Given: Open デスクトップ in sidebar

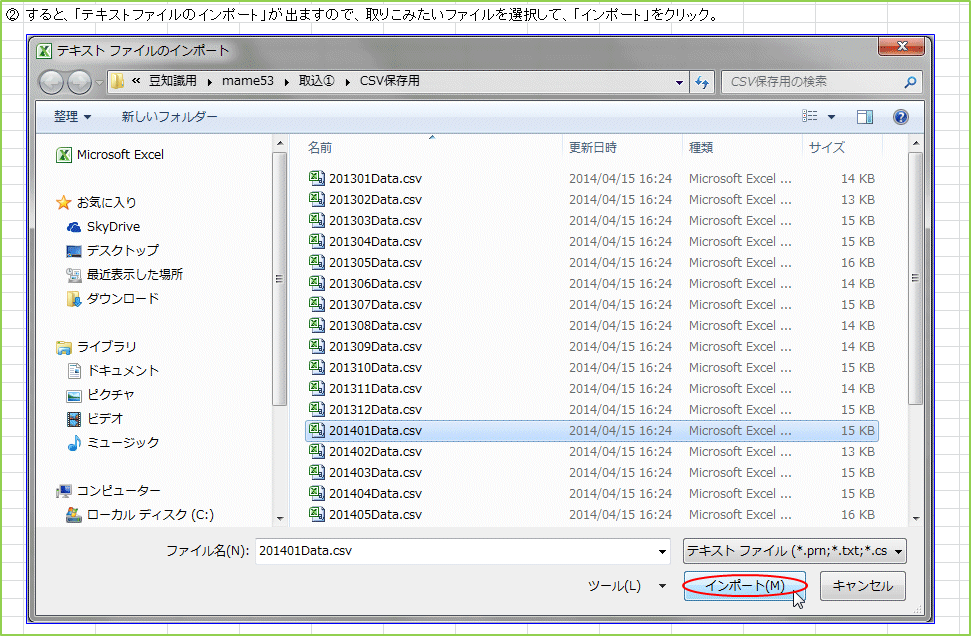Looking at the screenshot, I should [x=113, y=251].
